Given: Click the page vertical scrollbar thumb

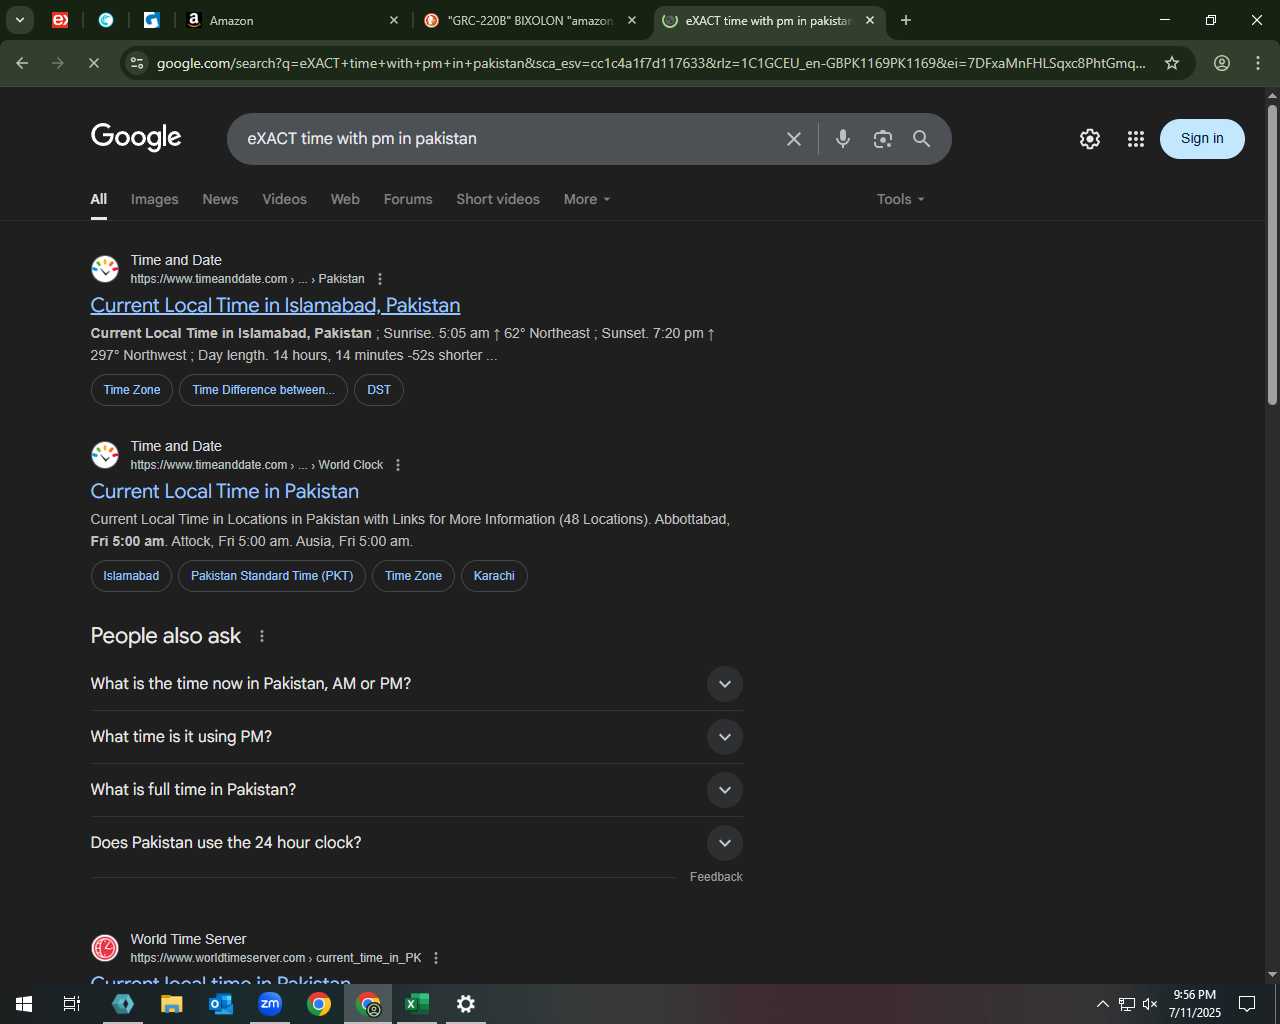Looking at the screenshot, I should 1272,255.
